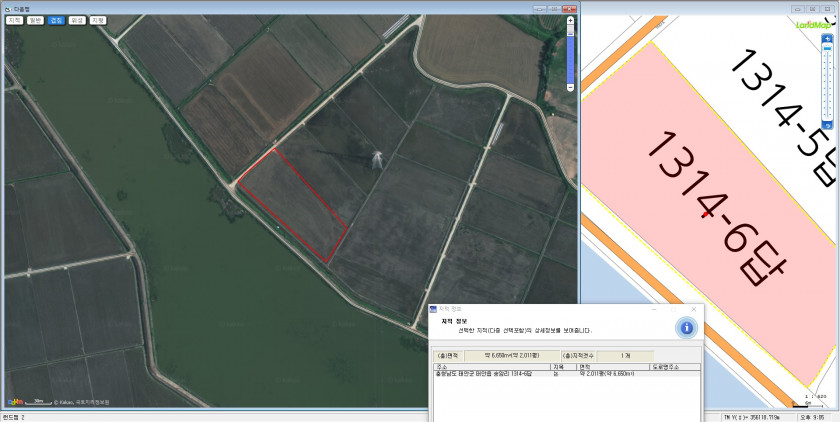The image size is (840, 422).
Task: Click the 도로명주소 column header
Action: tap(664, 367)
